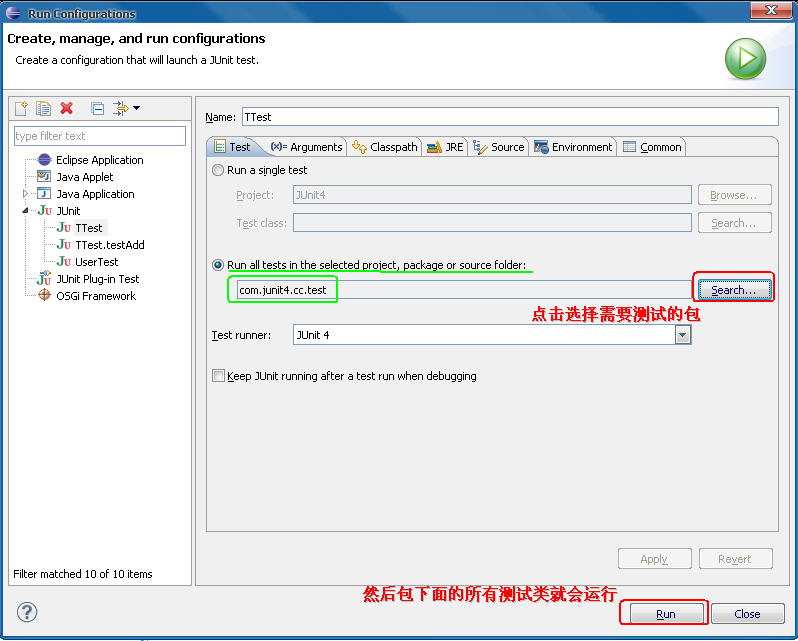Expand the Java Application tree node
This screenshot has height=641, width=798.
[26, 194]
